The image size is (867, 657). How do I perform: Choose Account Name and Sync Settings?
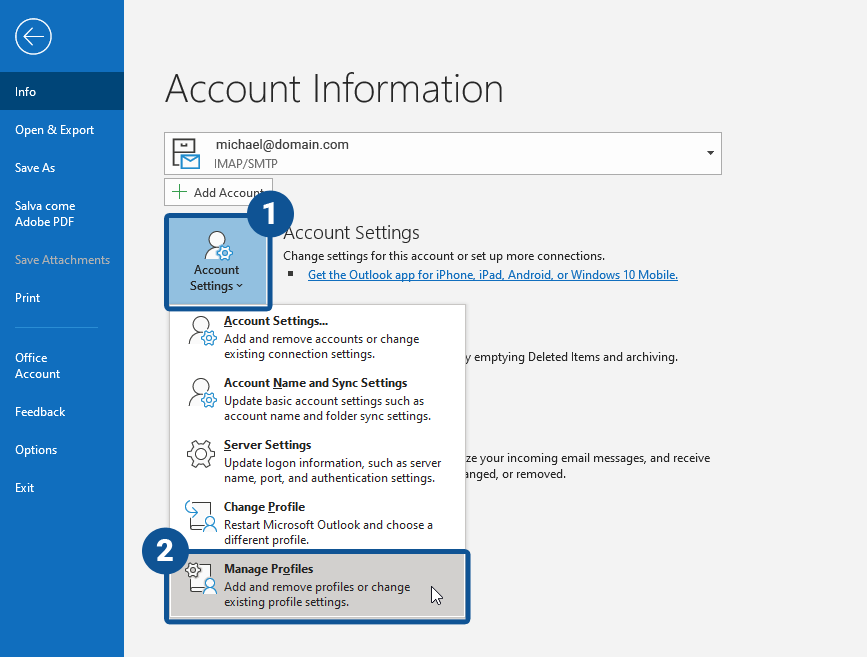pyautogui.click(x=317, y=399)
